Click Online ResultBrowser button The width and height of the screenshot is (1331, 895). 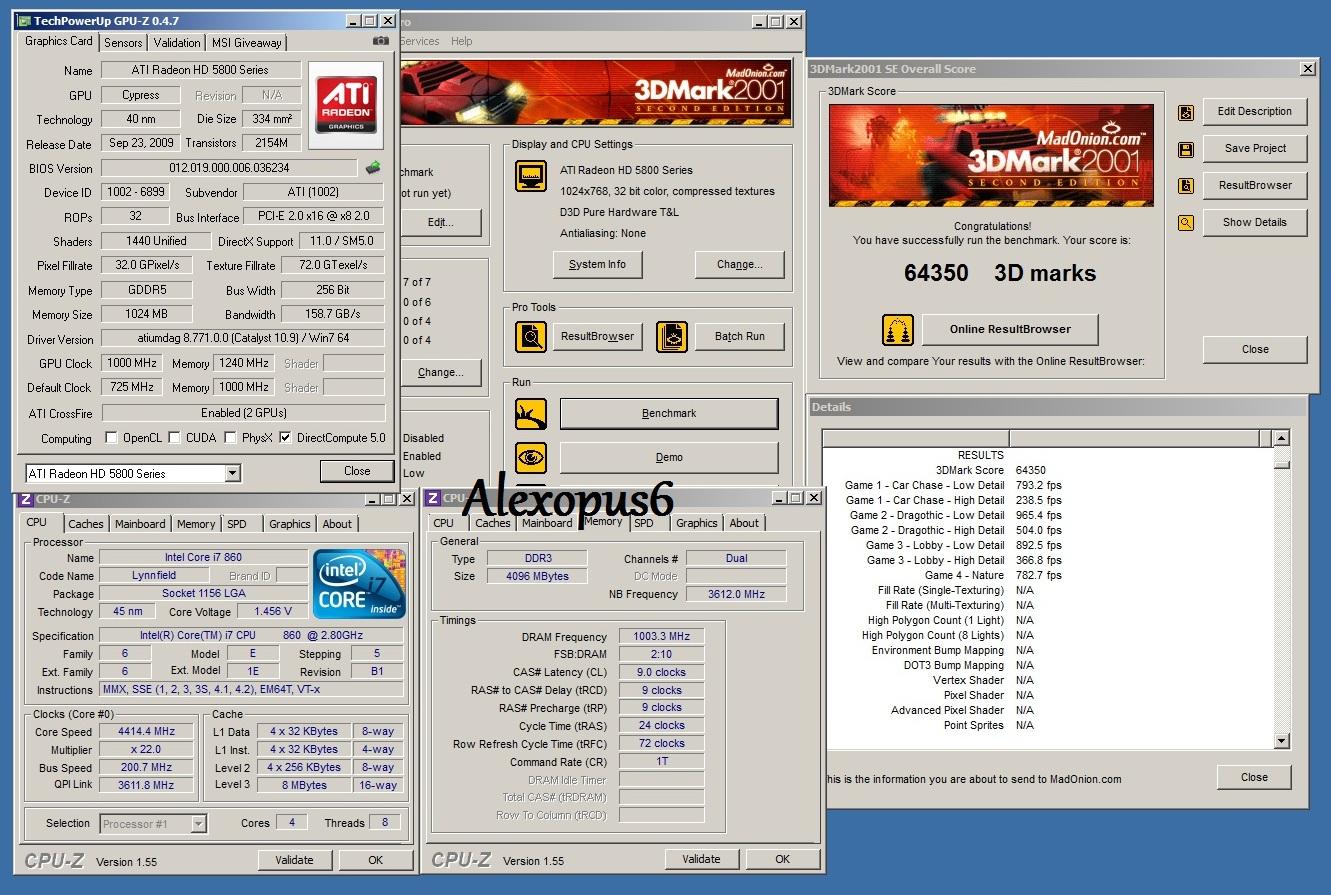[1010, 329]
